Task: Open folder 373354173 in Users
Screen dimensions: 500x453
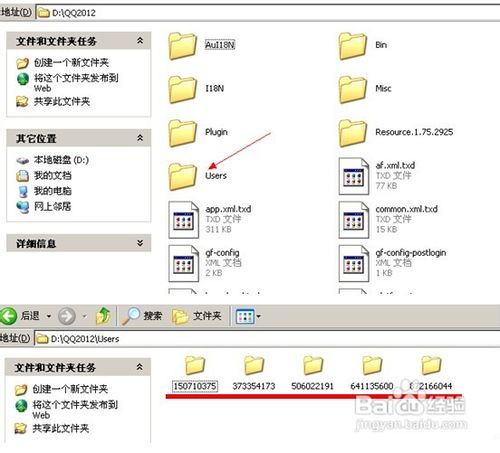Action: [x=254, y=365]
